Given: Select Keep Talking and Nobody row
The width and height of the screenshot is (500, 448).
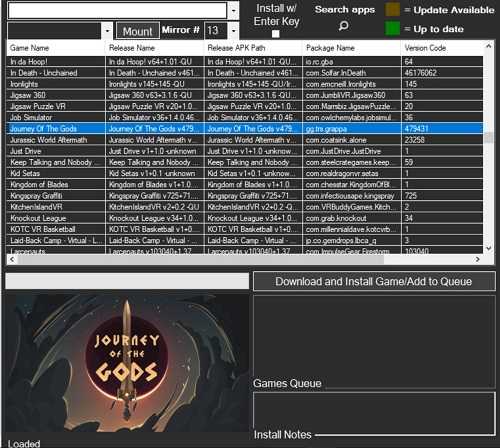Looking at the screenshot, I should [245, 162].
